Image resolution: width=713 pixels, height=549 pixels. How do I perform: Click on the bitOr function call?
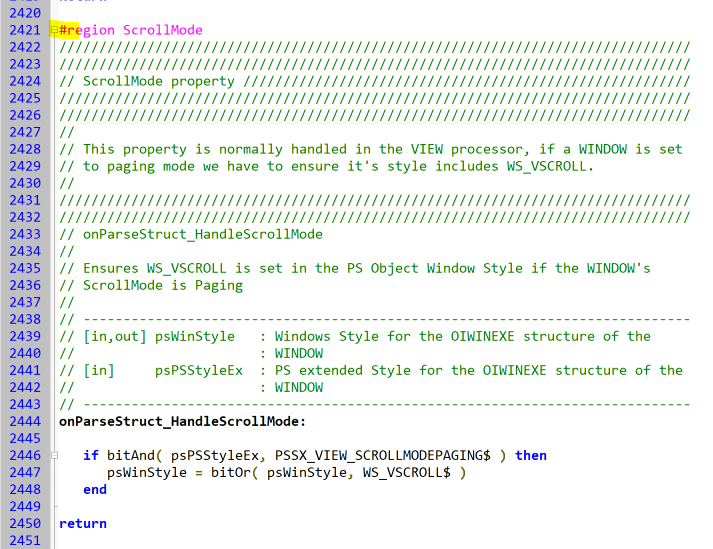coord(231,472)
